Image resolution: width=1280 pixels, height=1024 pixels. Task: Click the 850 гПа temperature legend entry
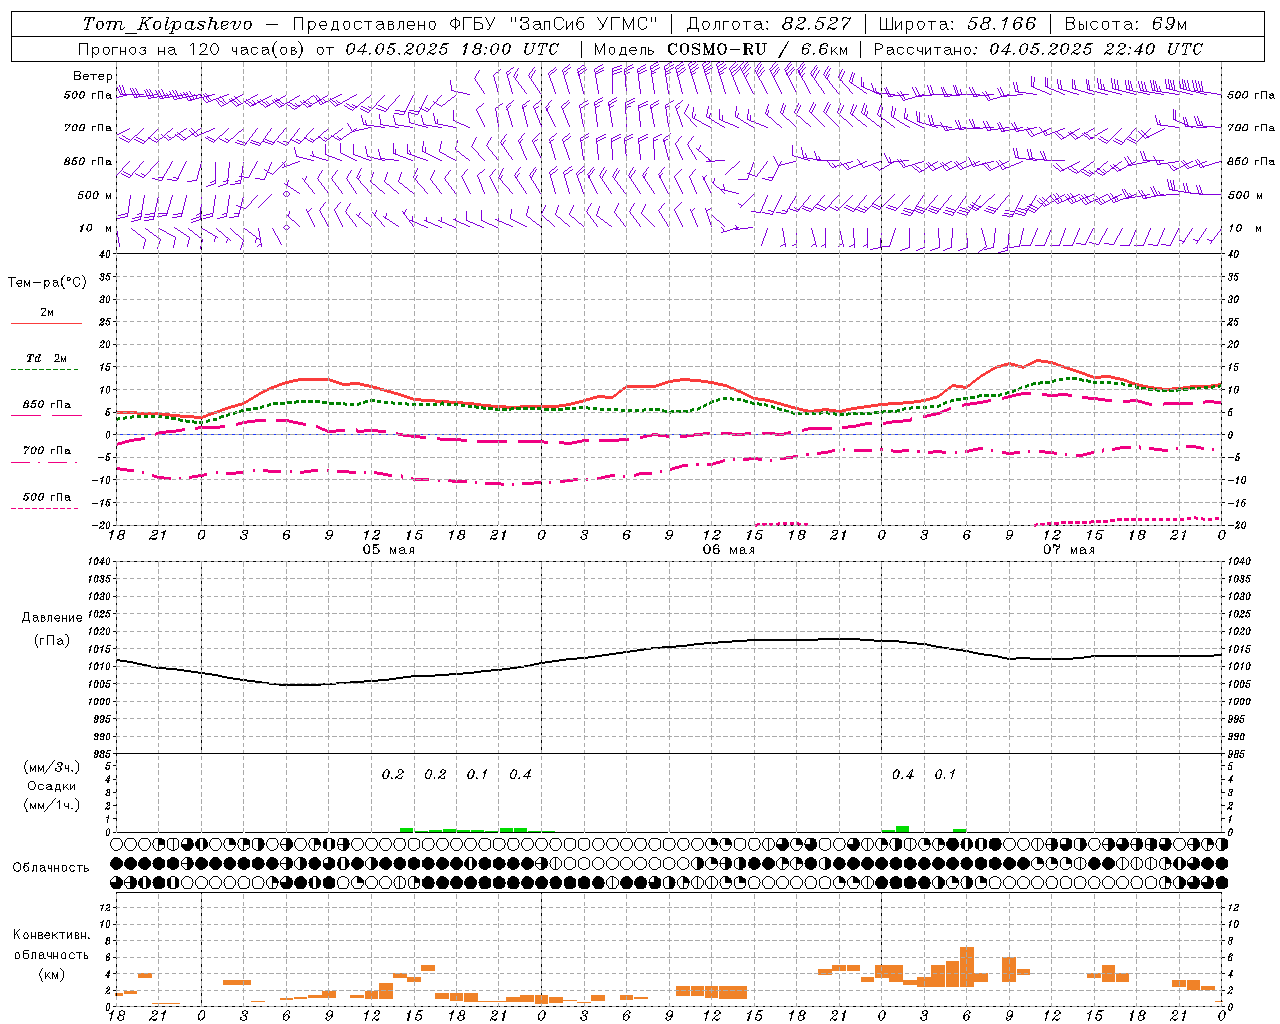46,406
